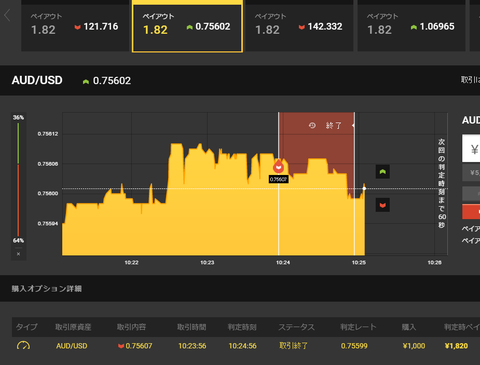This screenshot has height=365, width=480.
Task: Click the 取引内容 column header
Action: tap(131, 327)
